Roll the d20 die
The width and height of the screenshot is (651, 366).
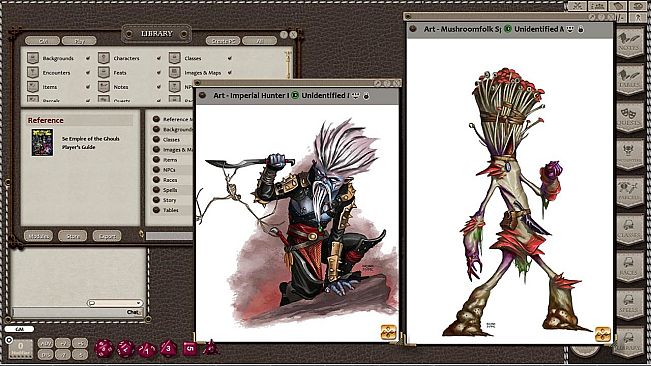click(104, 349)
